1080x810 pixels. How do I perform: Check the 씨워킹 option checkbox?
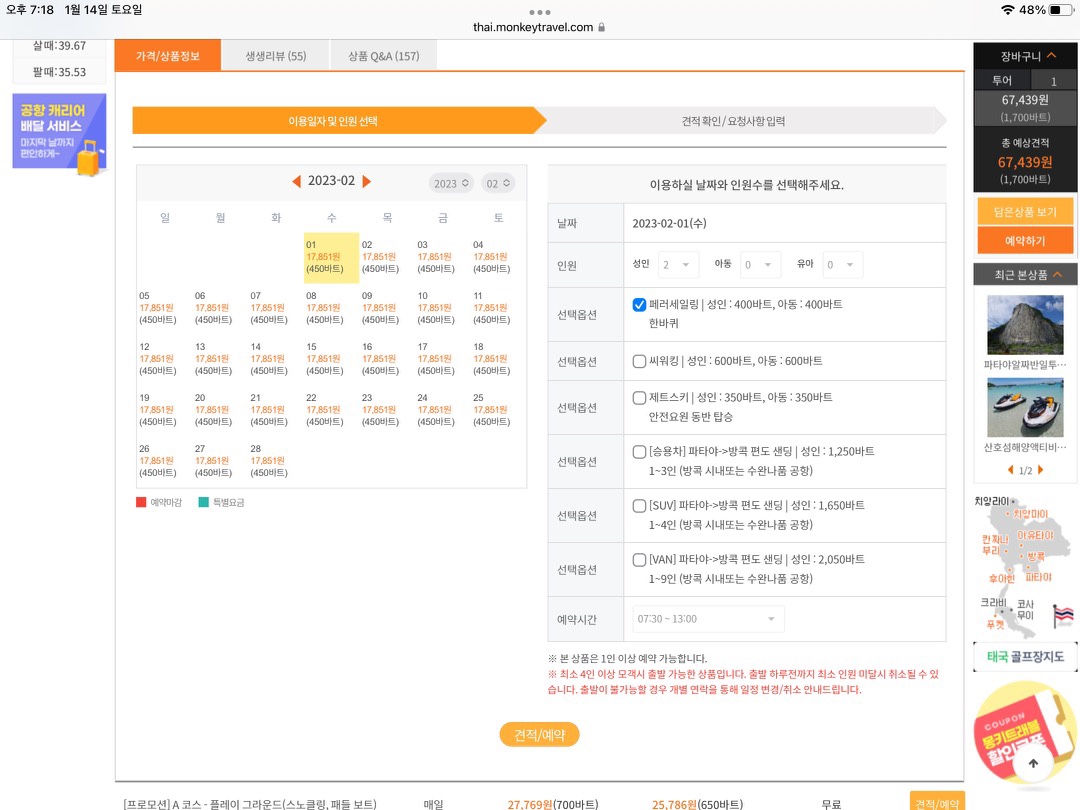639,361
